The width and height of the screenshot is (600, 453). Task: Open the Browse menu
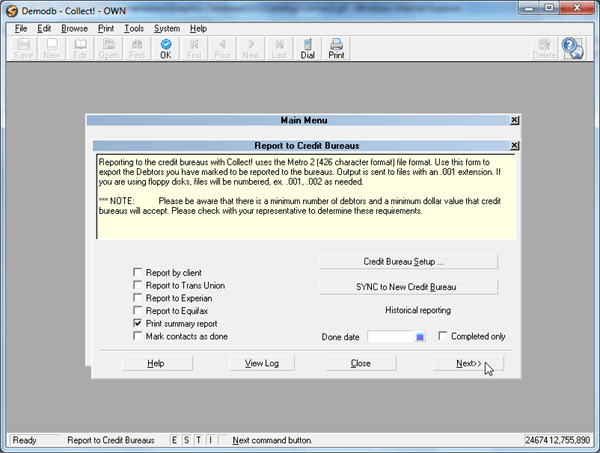74,29
